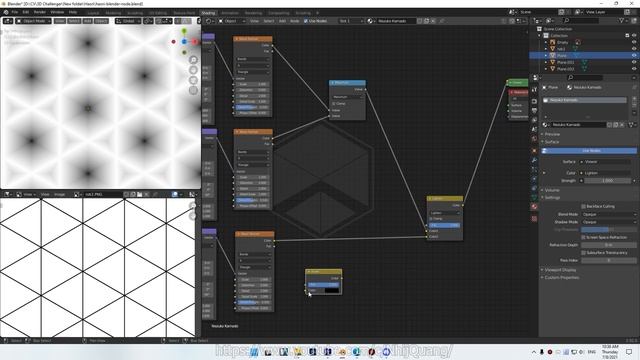Click the red X axis gizmo in viewport
The width and height of the screenshot is (640, 360).
tap(195, 42)
